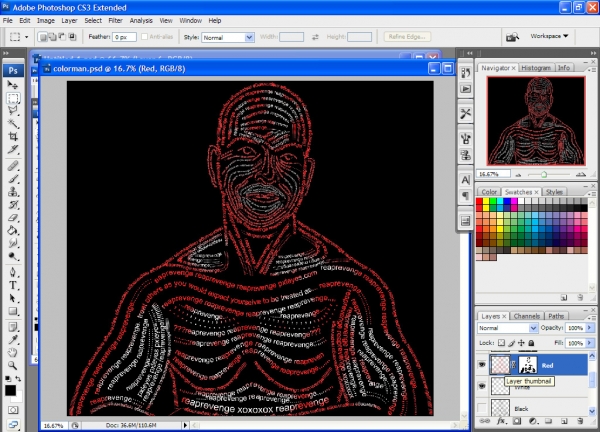This screenshot has height=432, width=600.
Task: Select the Eraser tool
Action: pyautogui.click(x=13, y=217)
